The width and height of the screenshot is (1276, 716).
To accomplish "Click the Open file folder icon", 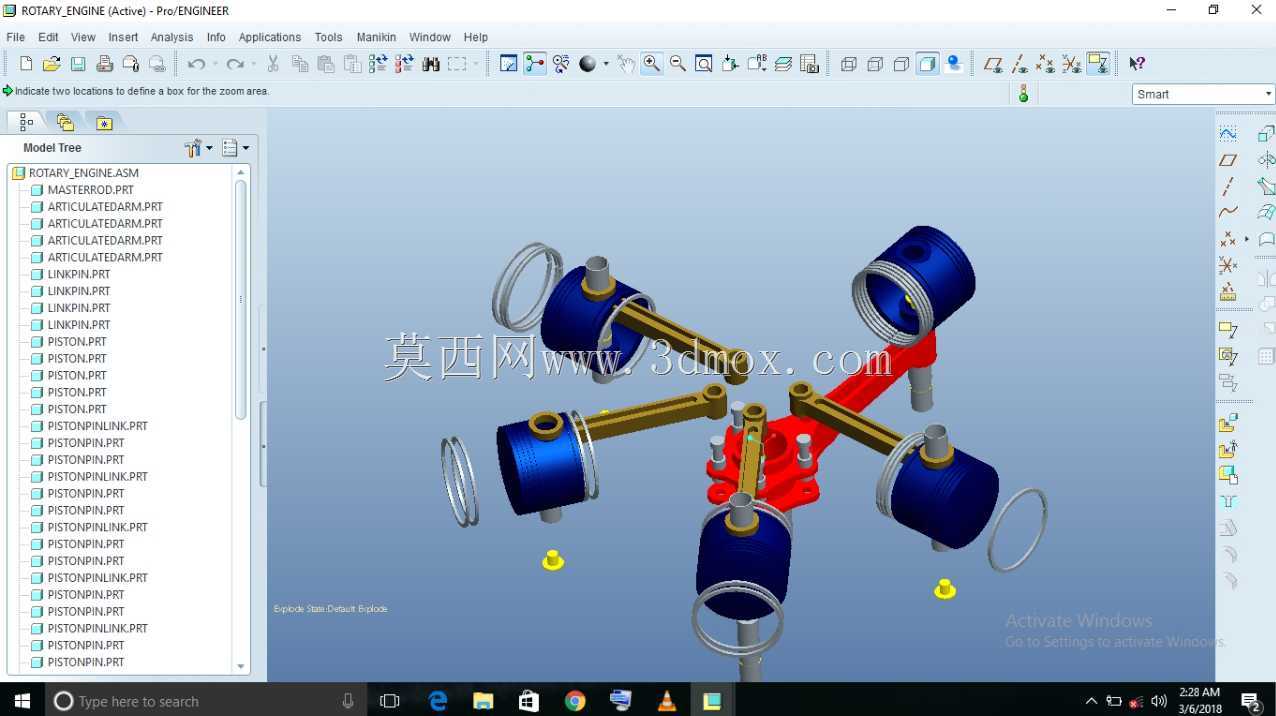I will click(x=52, y=64).
